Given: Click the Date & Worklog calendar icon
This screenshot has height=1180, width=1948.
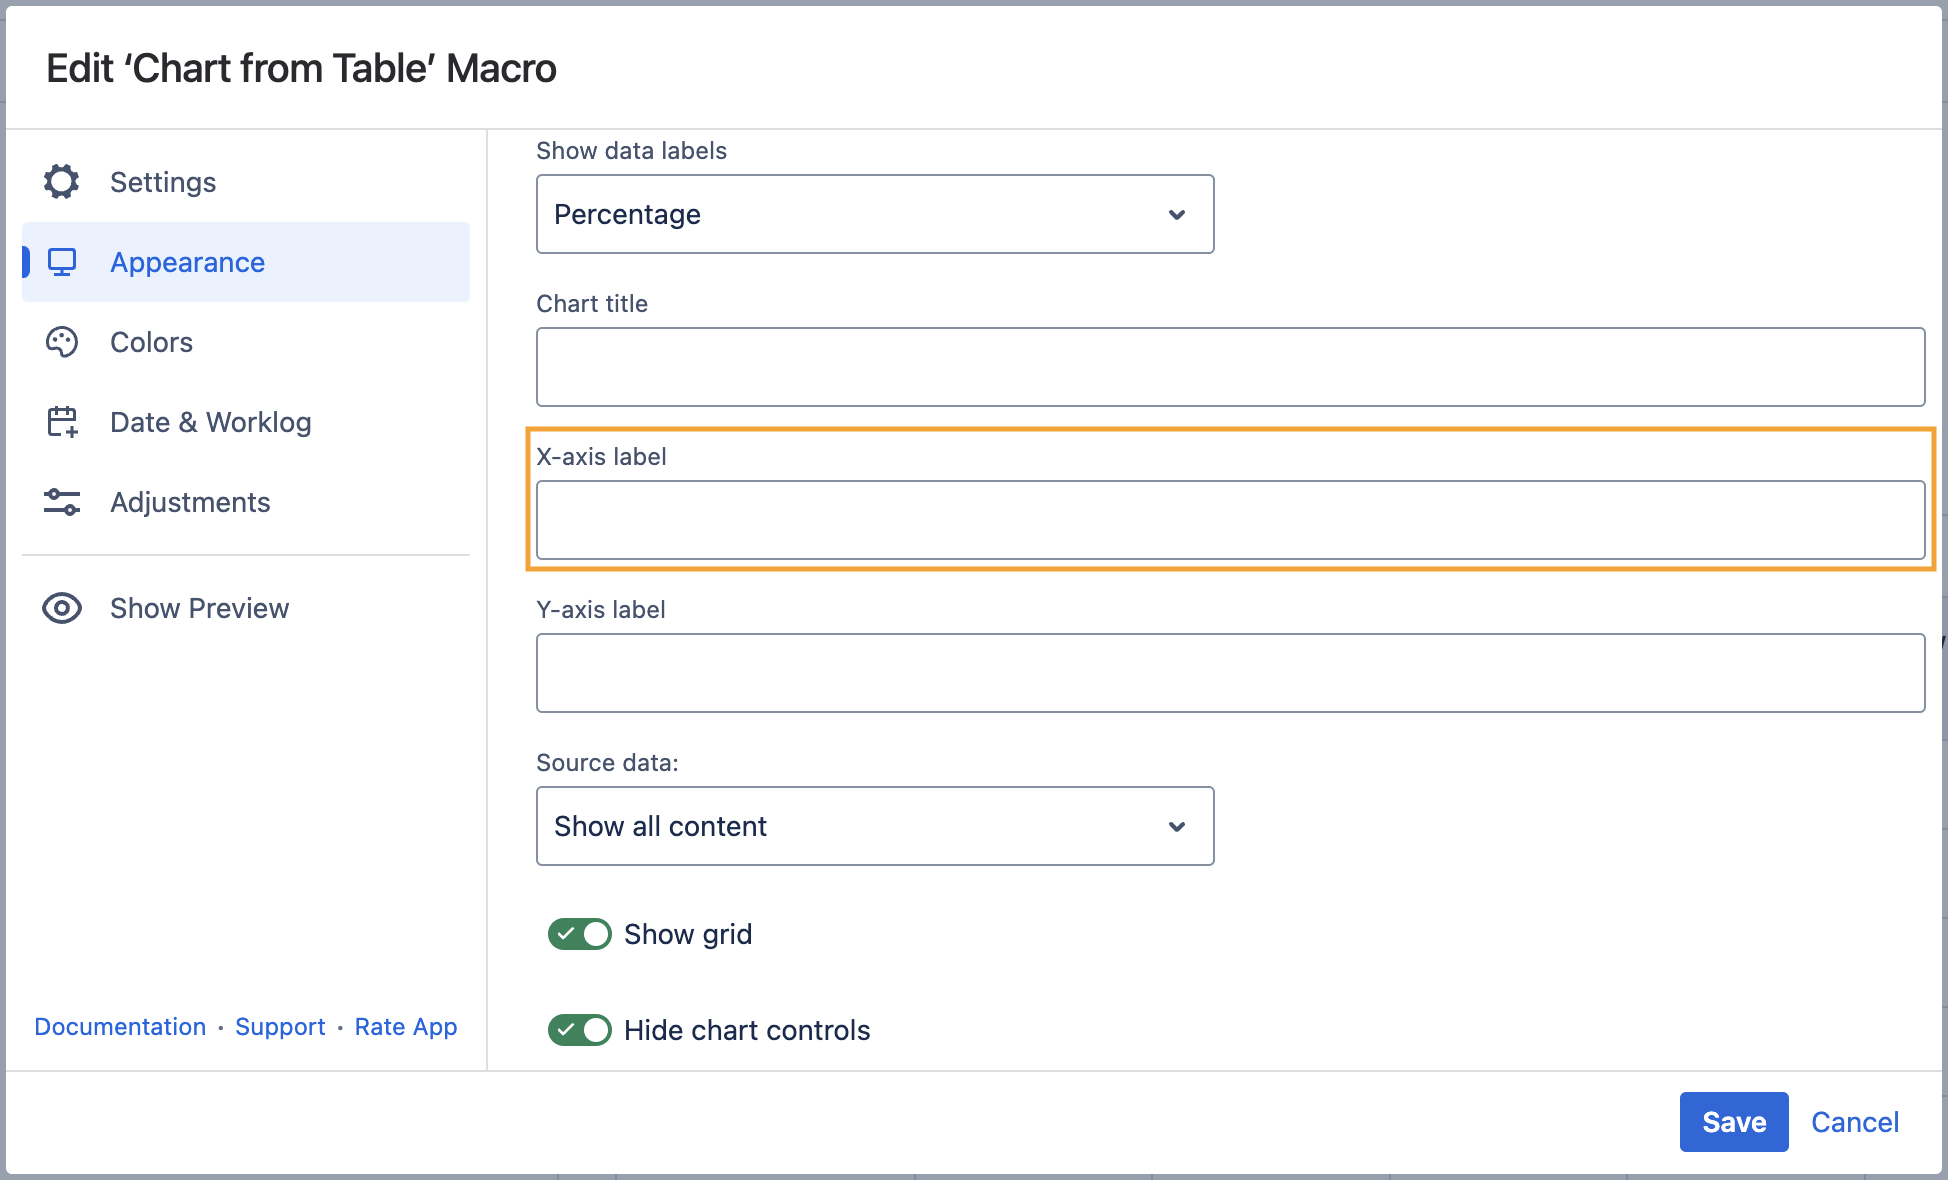Looking at the screenshot, I should [62, 422].
